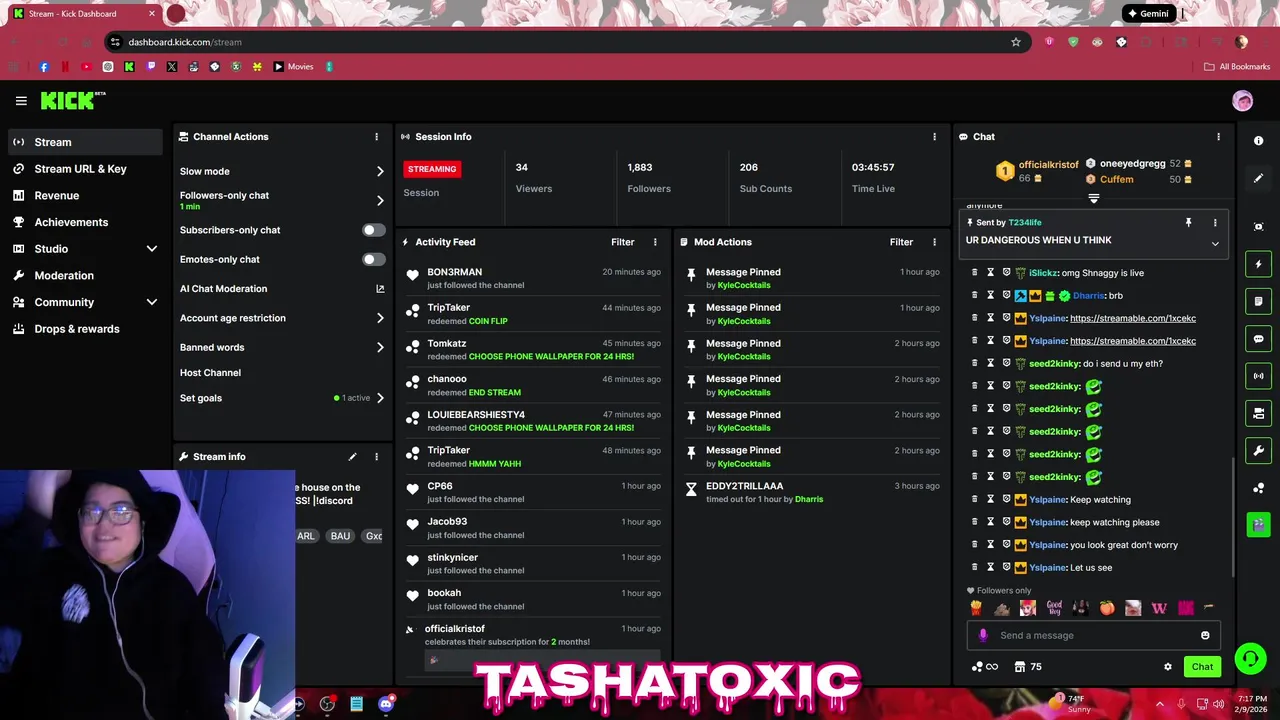Click the fries emote in quick emotes
1280x720 pixels.
(x=976, y=608)
